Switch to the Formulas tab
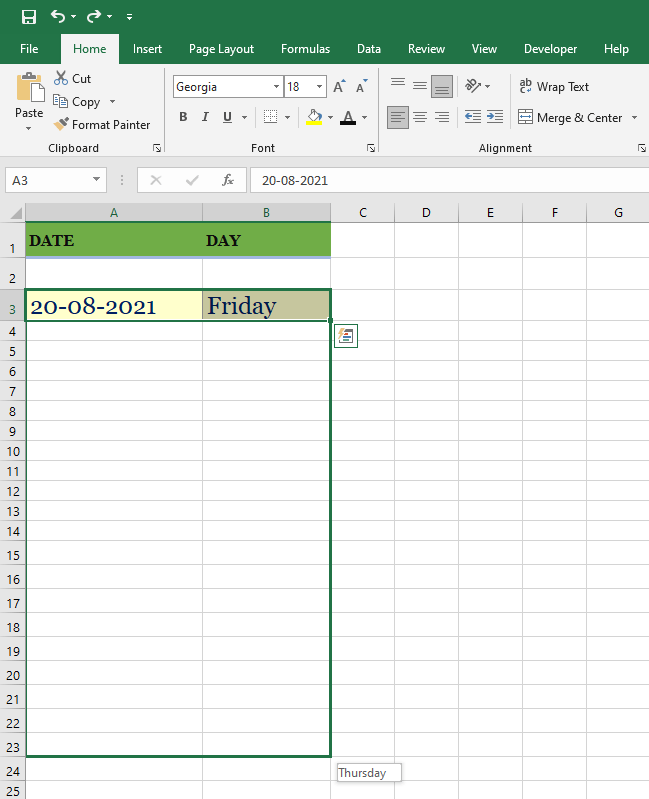649x799 pixels. (305, 49)
